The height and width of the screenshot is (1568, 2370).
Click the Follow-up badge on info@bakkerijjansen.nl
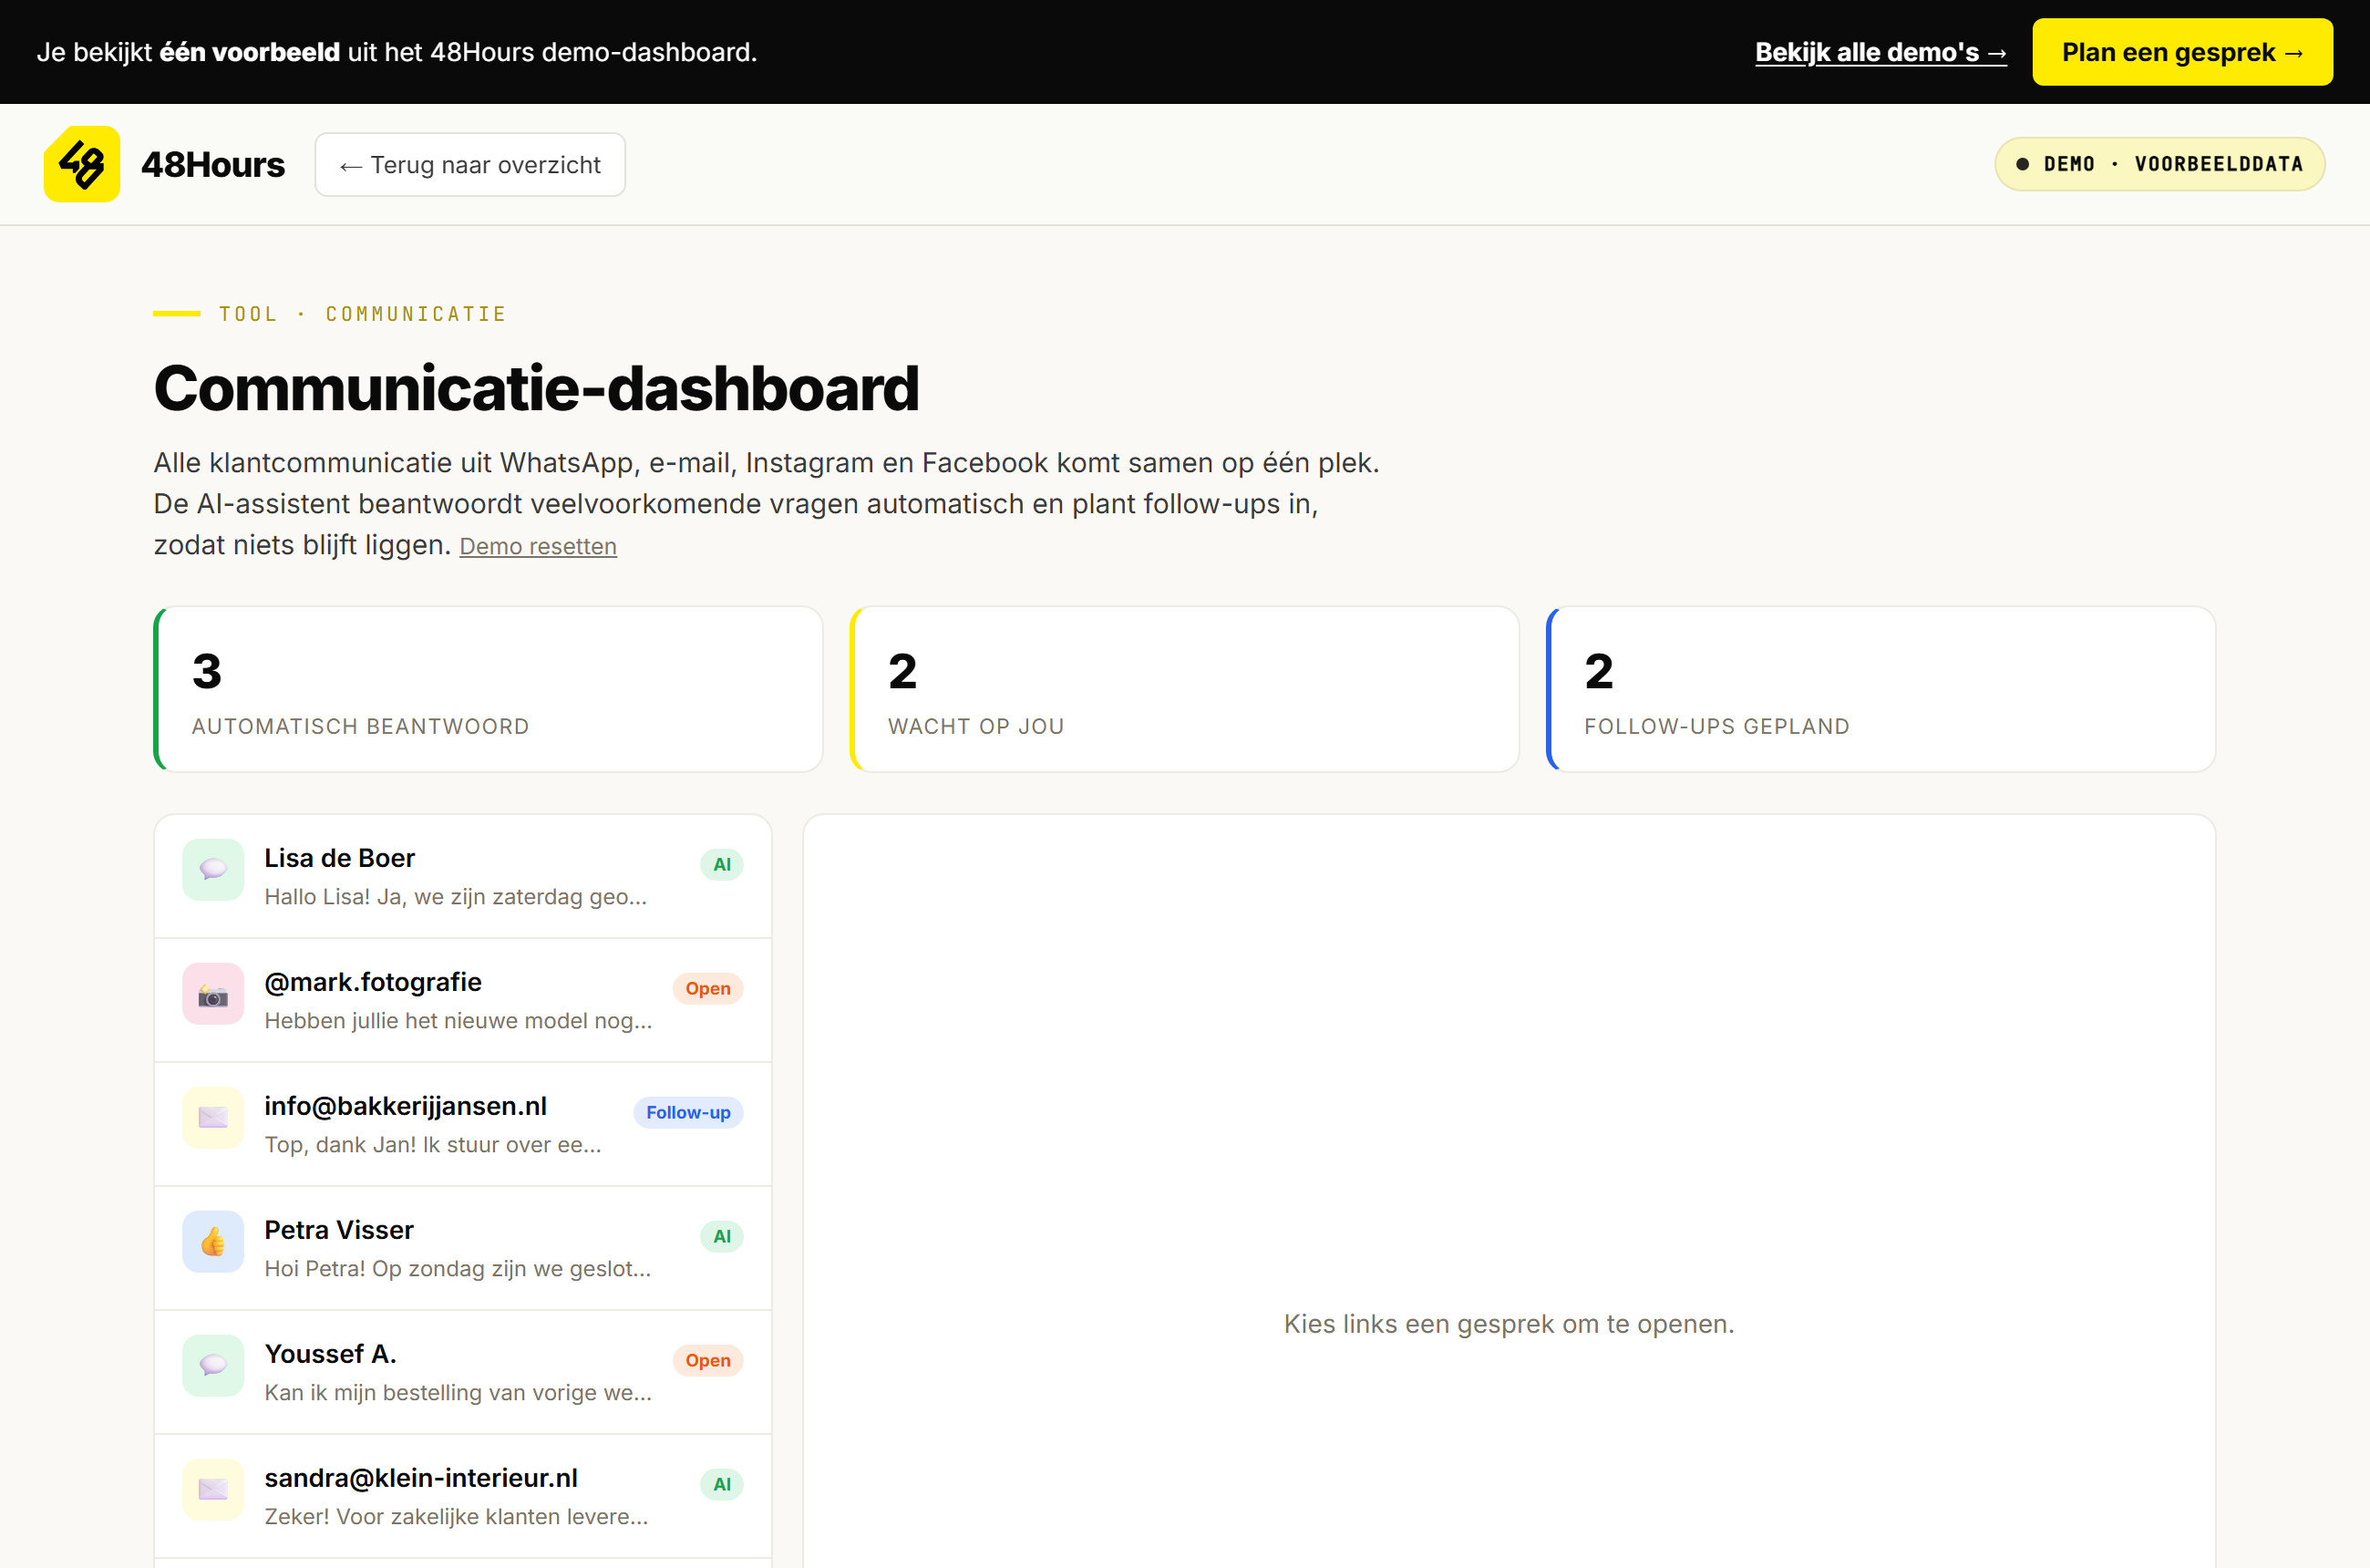point(688,1112)
